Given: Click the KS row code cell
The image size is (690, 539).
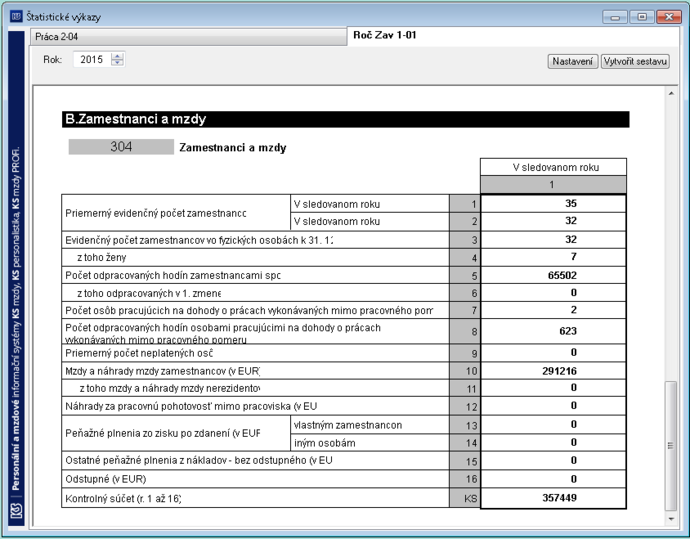Looking at the screenshot, I should (x=465, y=498).
